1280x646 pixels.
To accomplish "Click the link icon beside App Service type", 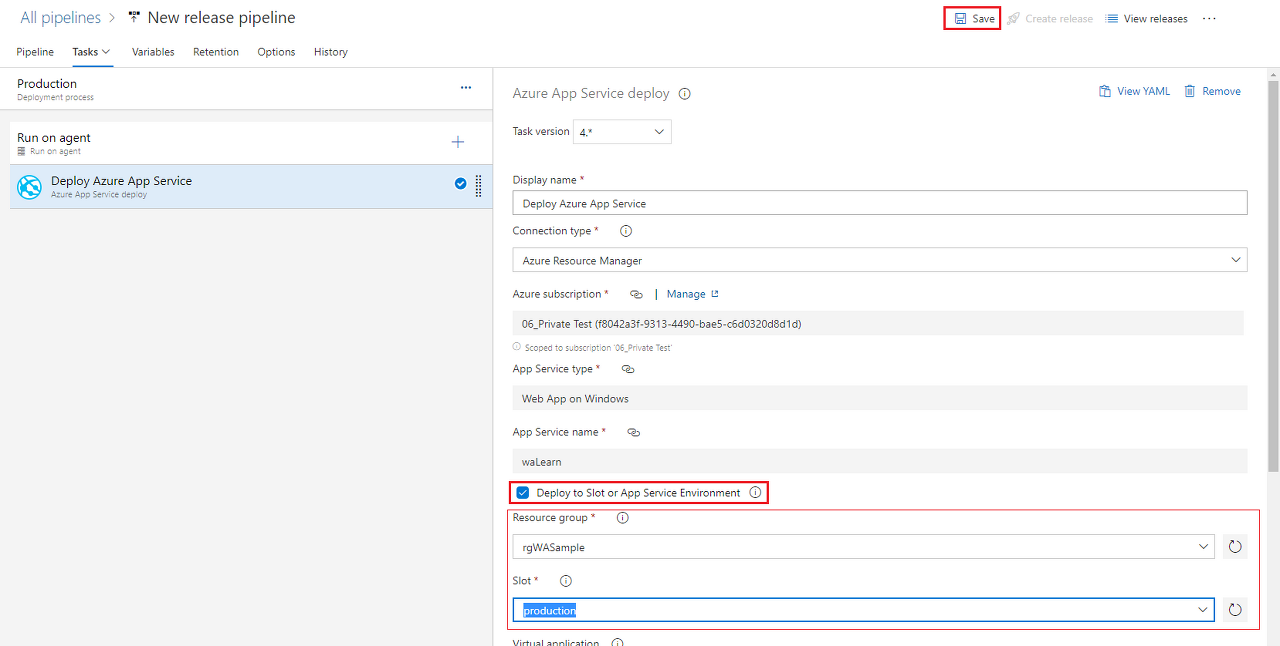I will [x=628, y=369].
